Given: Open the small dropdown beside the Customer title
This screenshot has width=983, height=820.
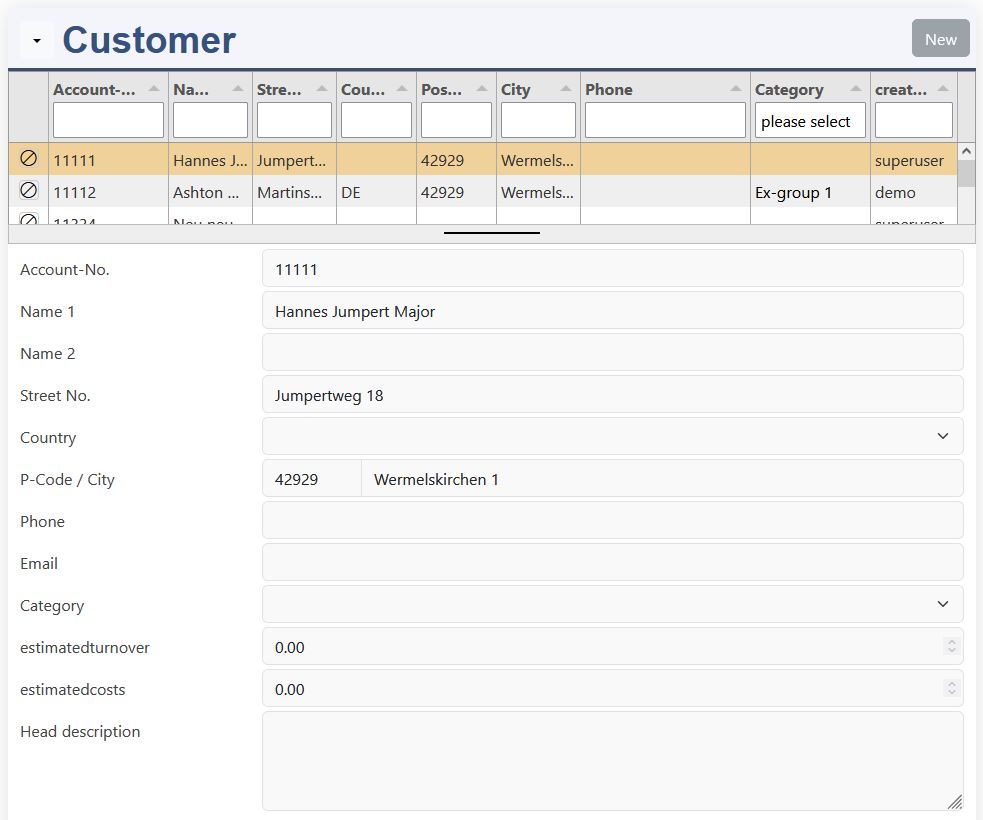Looking at the screenshot, I should [x=36, y=38].
